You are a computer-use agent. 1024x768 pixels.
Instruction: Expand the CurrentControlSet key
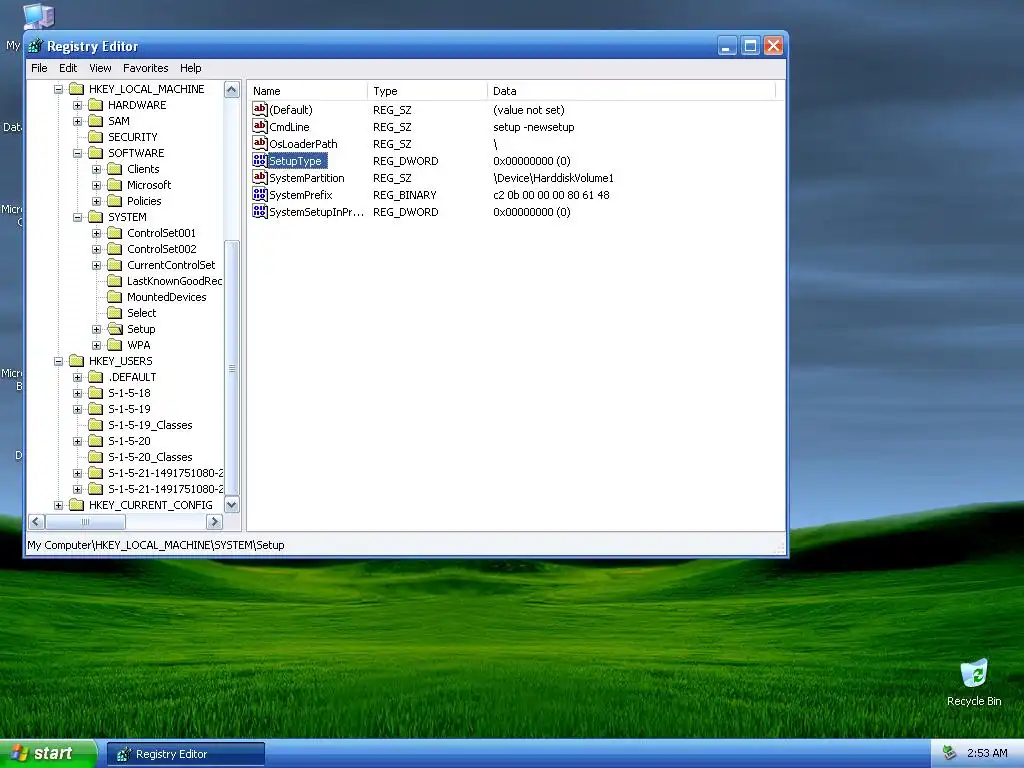pyautogui.click(x=97, y=265)
